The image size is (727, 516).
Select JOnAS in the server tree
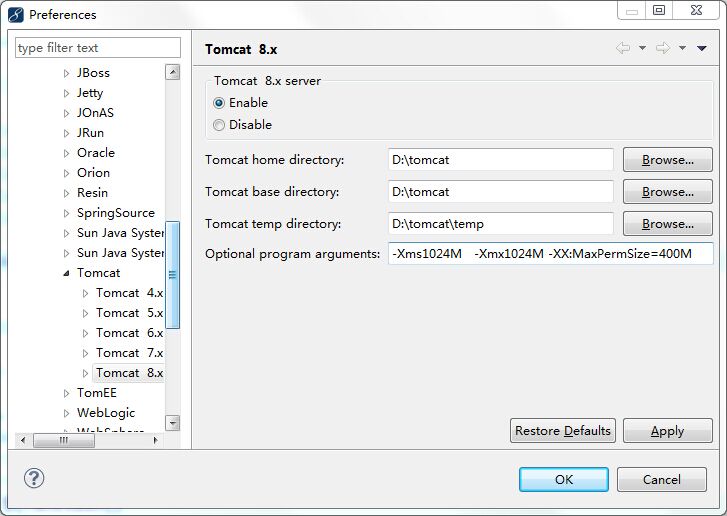95,113
